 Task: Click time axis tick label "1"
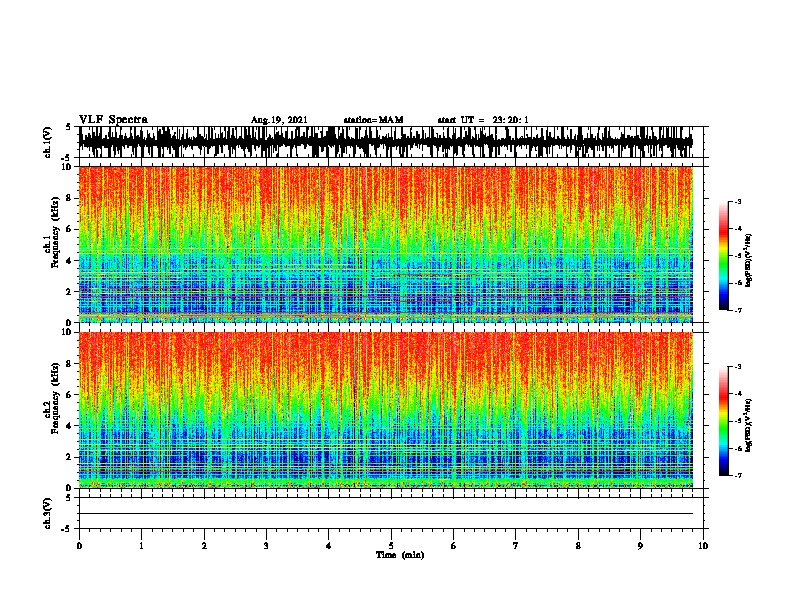(141, 546)
